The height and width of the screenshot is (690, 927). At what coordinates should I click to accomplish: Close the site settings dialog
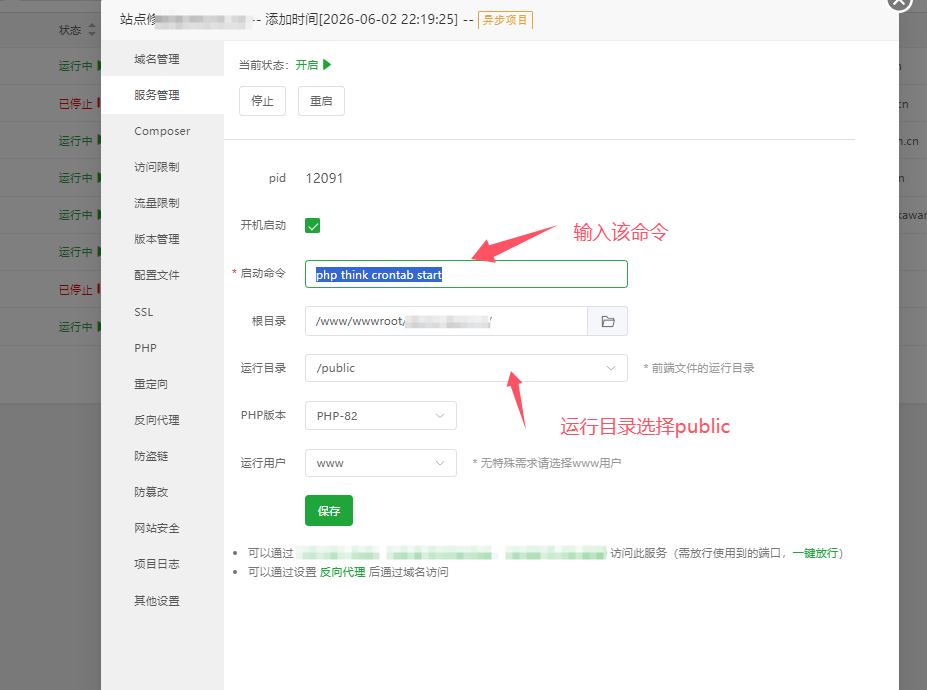click(x=899, y=2)
